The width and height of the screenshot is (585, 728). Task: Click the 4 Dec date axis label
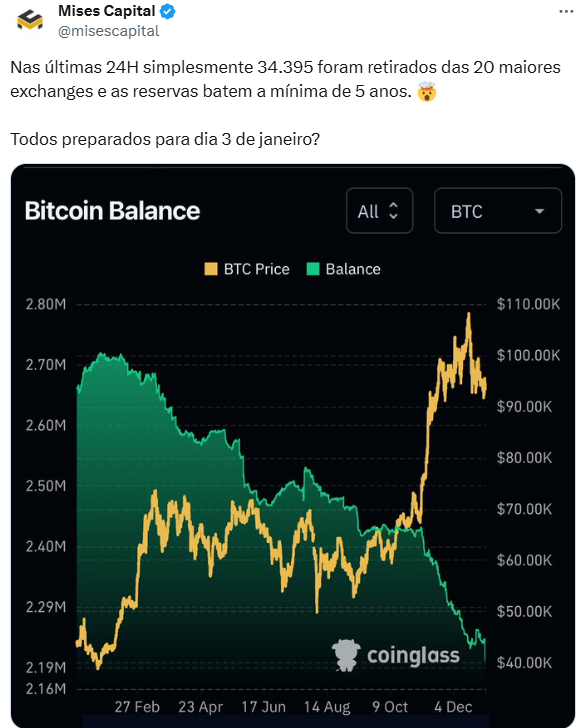coord(453,707)
